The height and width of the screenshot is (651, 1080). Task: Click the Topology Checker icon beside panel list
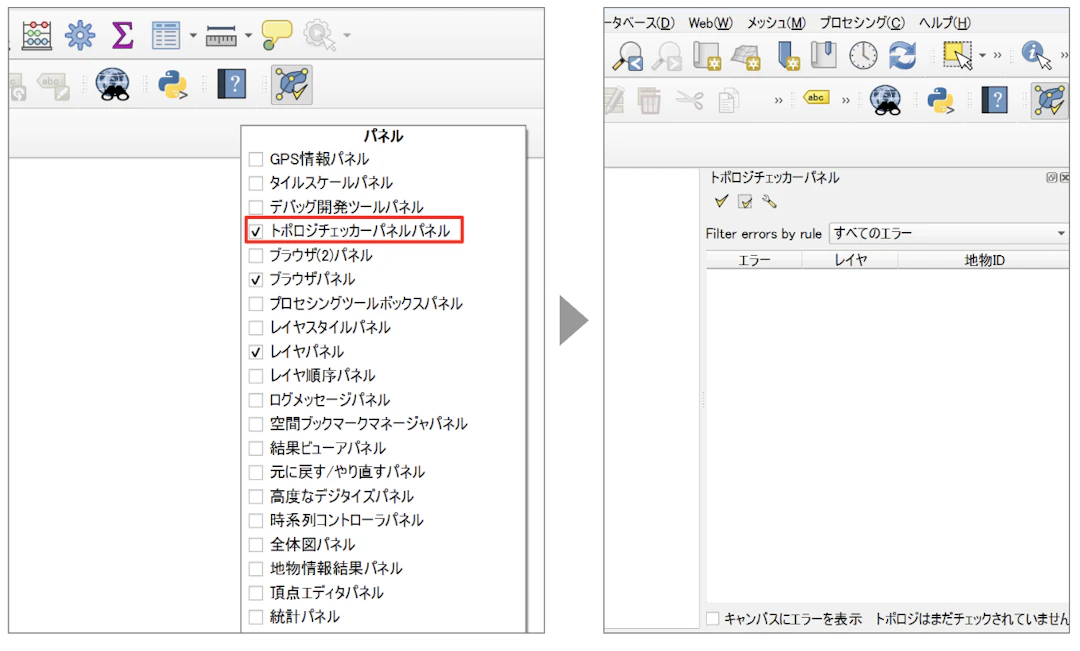pos(292,85)
